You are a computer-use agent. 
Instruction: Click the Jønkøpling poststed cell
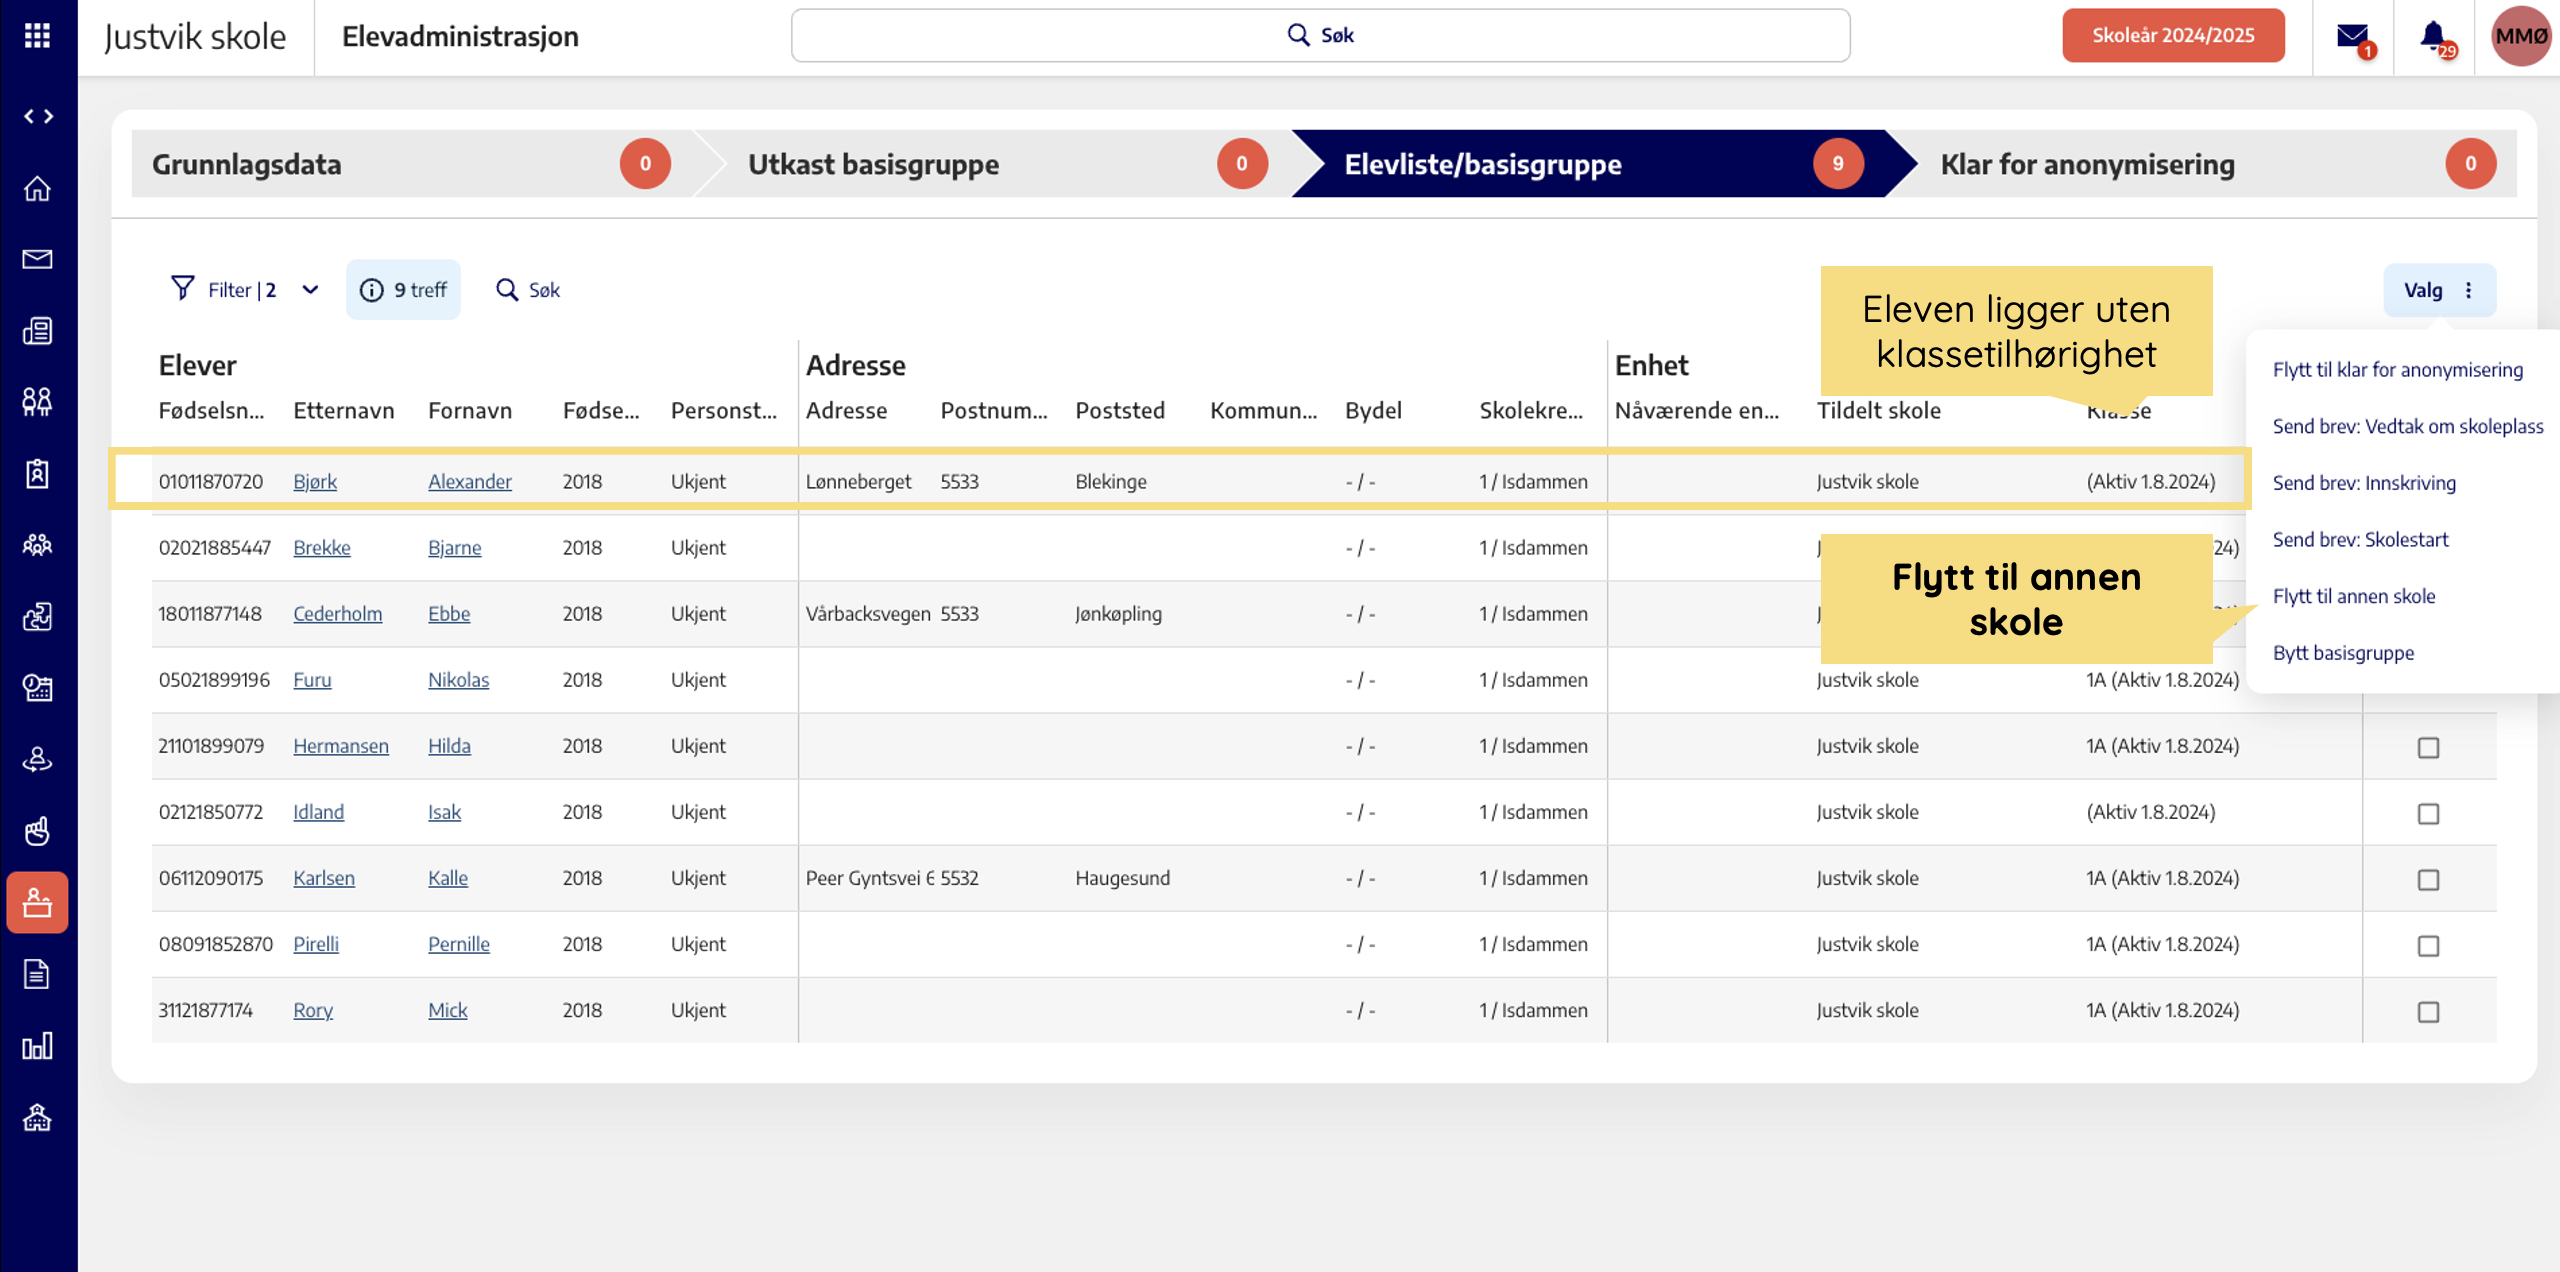click(x=1118, y=613)
